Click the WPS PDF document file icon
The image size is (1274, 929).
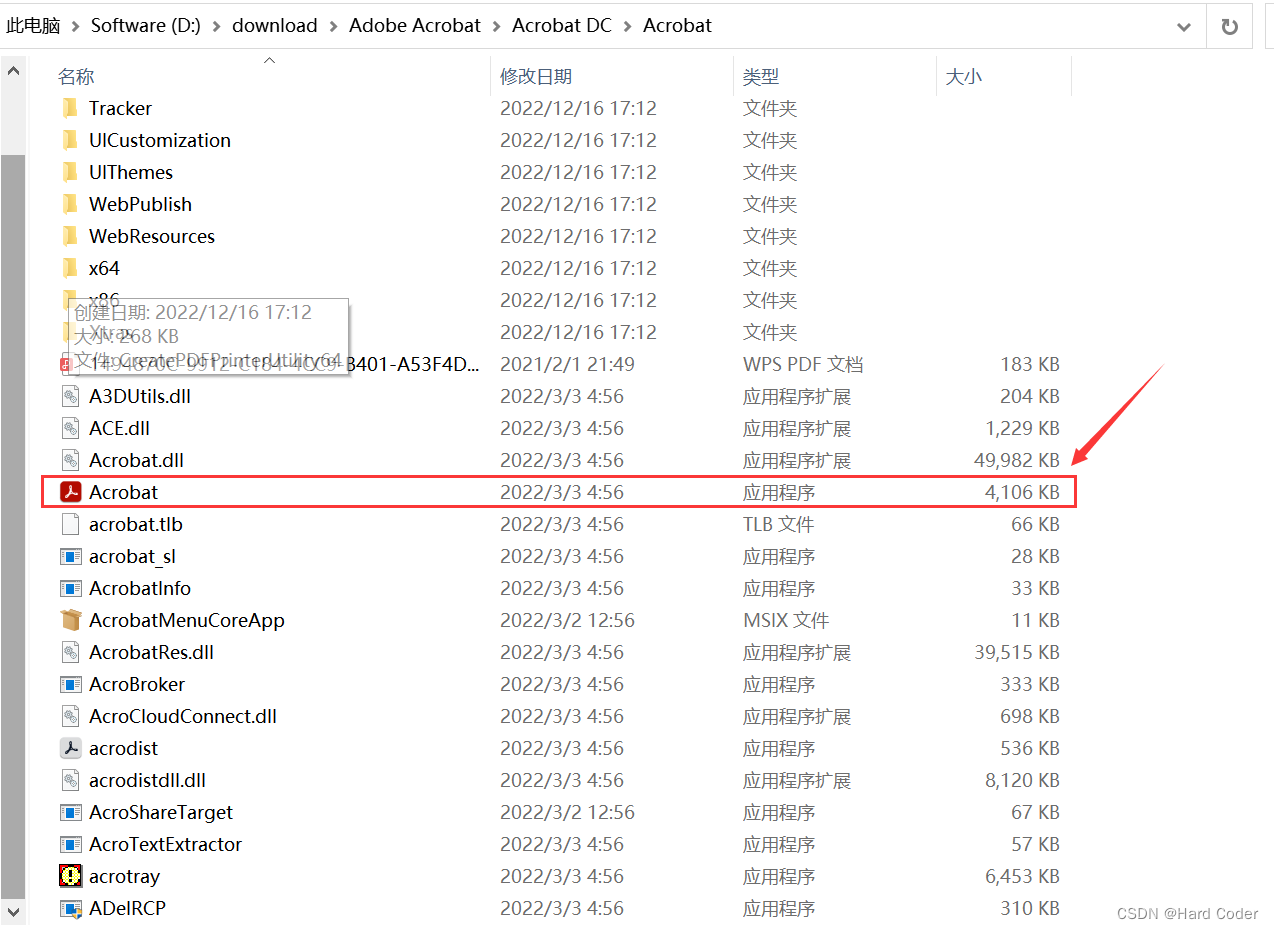click(66, 364)
